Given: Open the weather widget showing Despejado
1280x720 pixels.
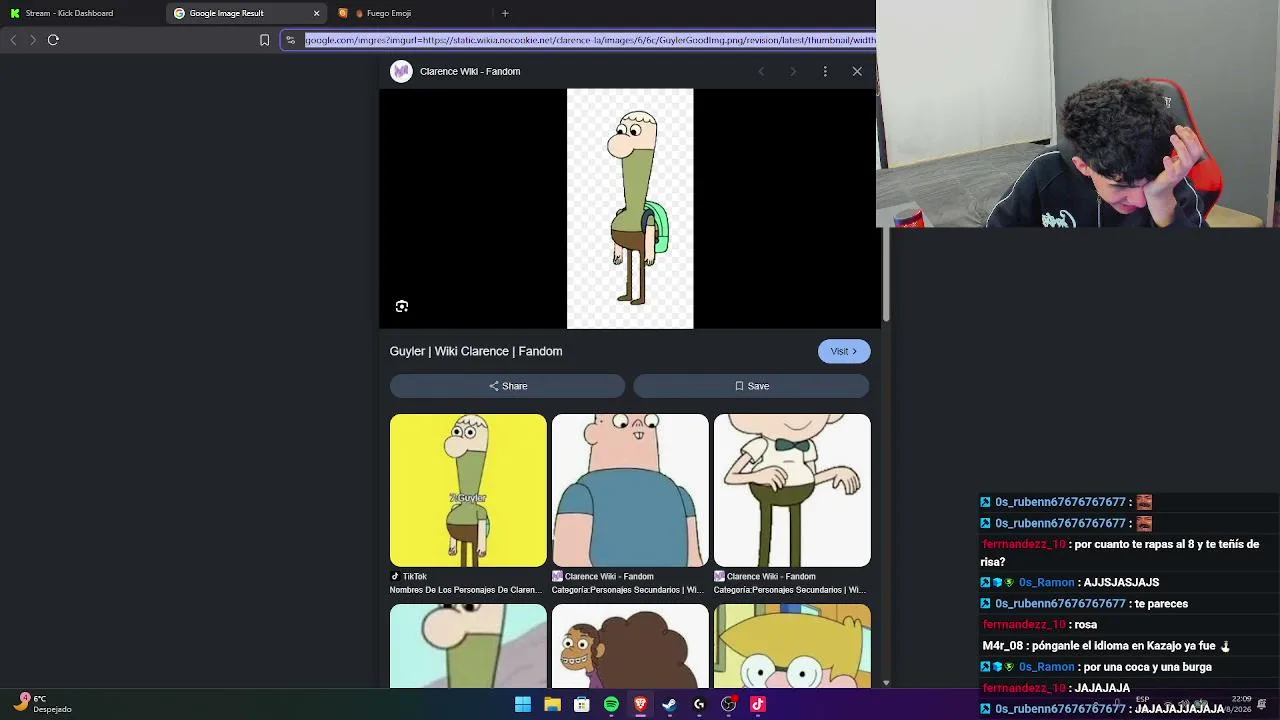Looking at the screenshot, I should (44, 704).
